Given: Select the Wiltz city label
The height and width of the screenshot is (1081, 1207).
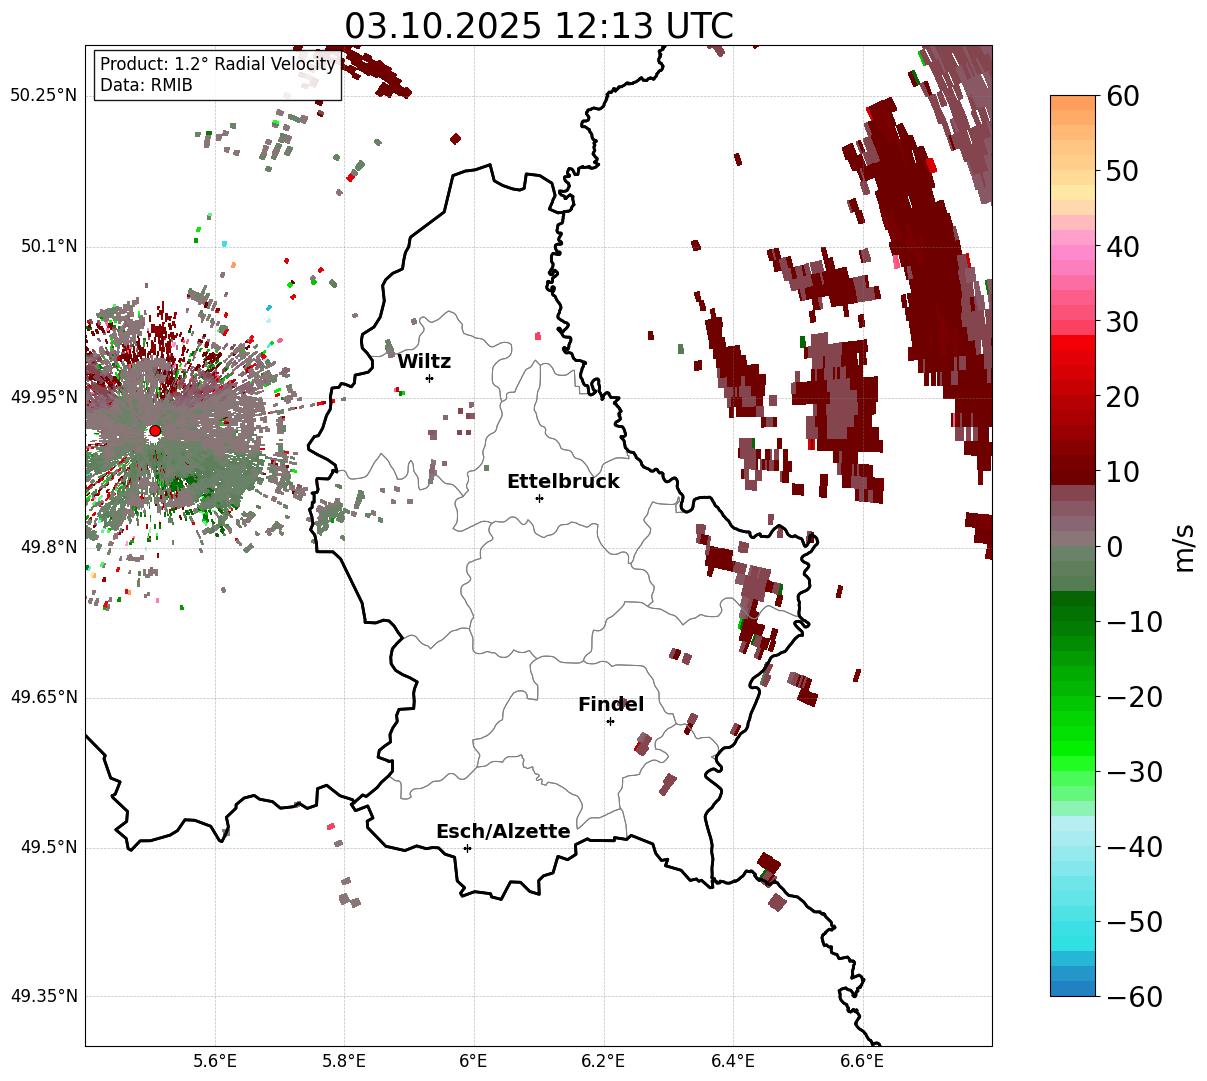Looking at the screenshot, I should (424, 361).
